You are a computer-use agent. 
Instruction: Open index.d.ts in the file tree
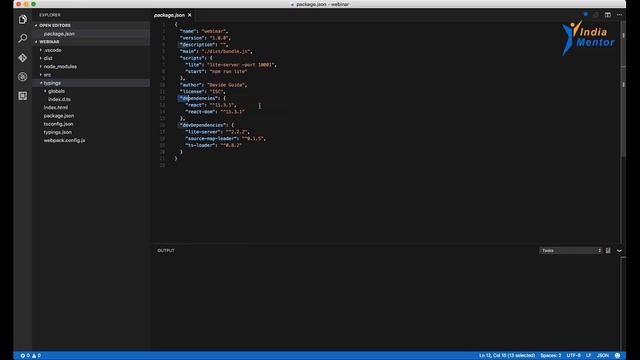click(x=59, y=99)
